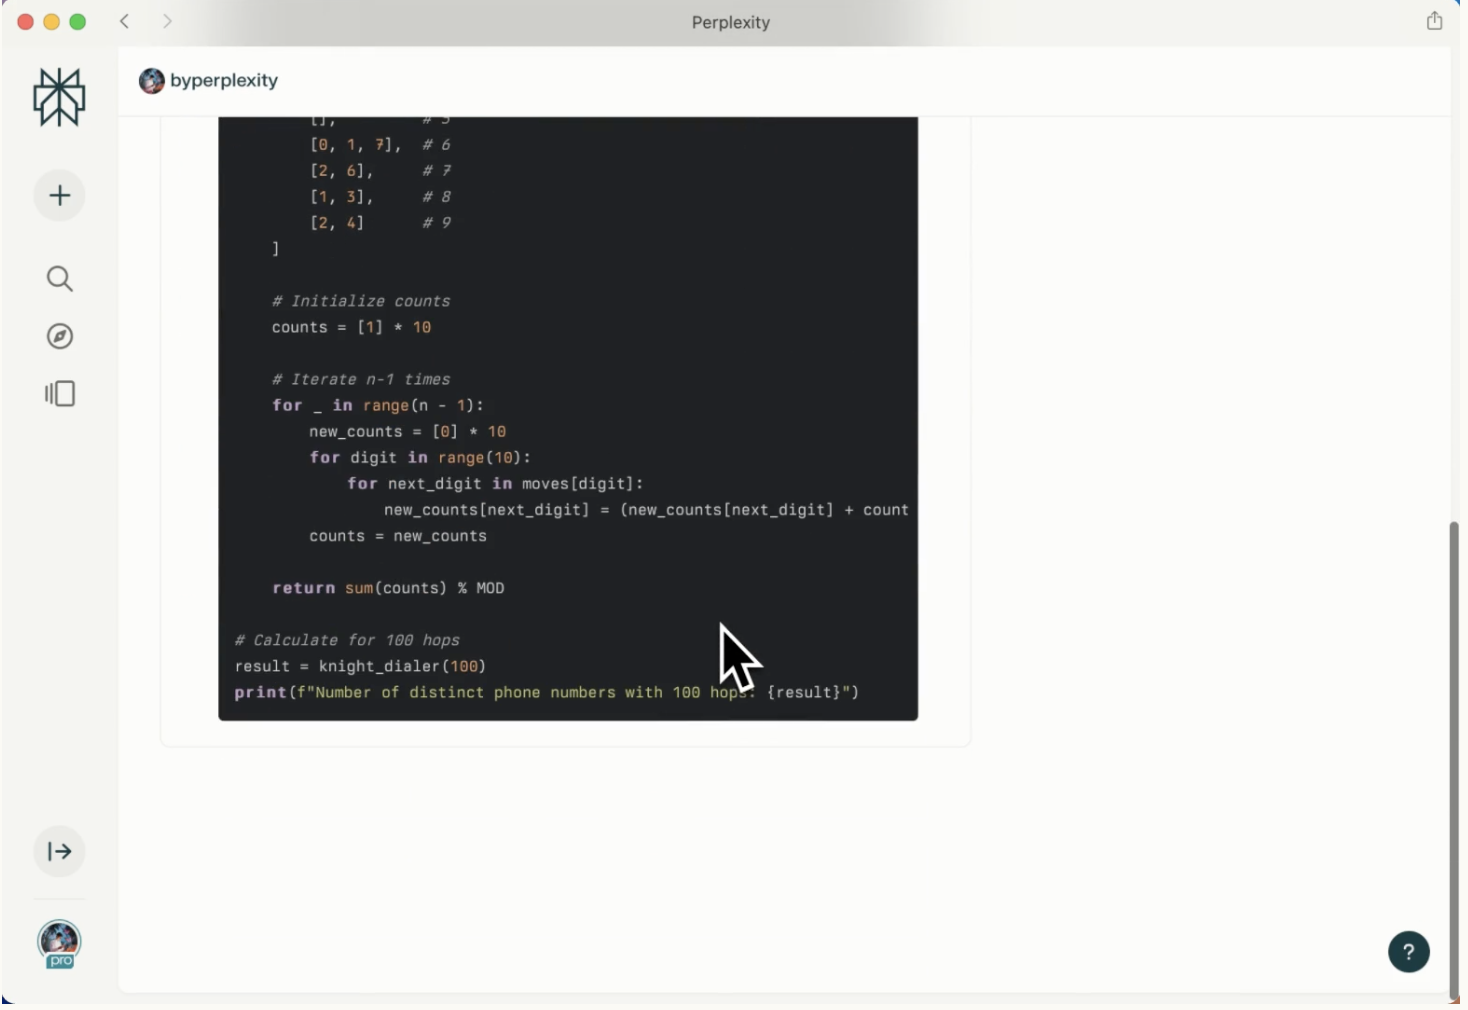Viewport: 1468px width, 1010px height.
Task: Click the share icon in title bar
Action: (1434, 21)
